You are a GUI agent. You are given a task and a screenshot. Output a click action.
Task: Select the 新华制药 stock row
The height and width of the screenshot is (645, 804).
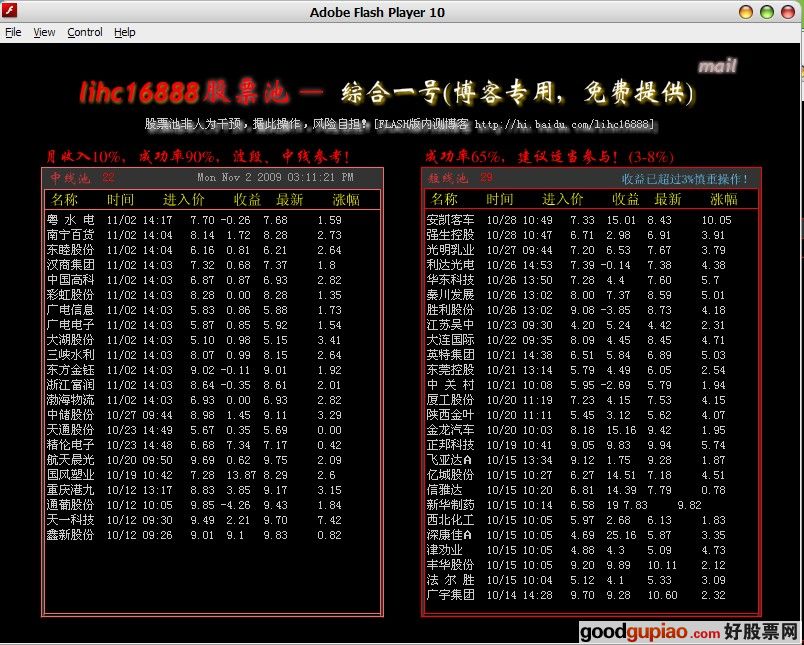(x=564, y=505)
